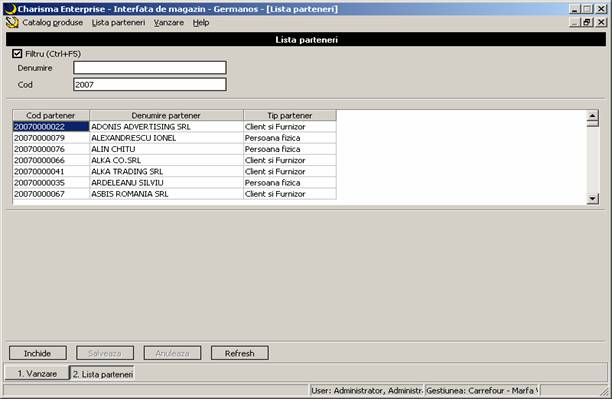Click the Gestiunea: Carrefour status bar entry
612x399 pixels.
tap(482, 390)
